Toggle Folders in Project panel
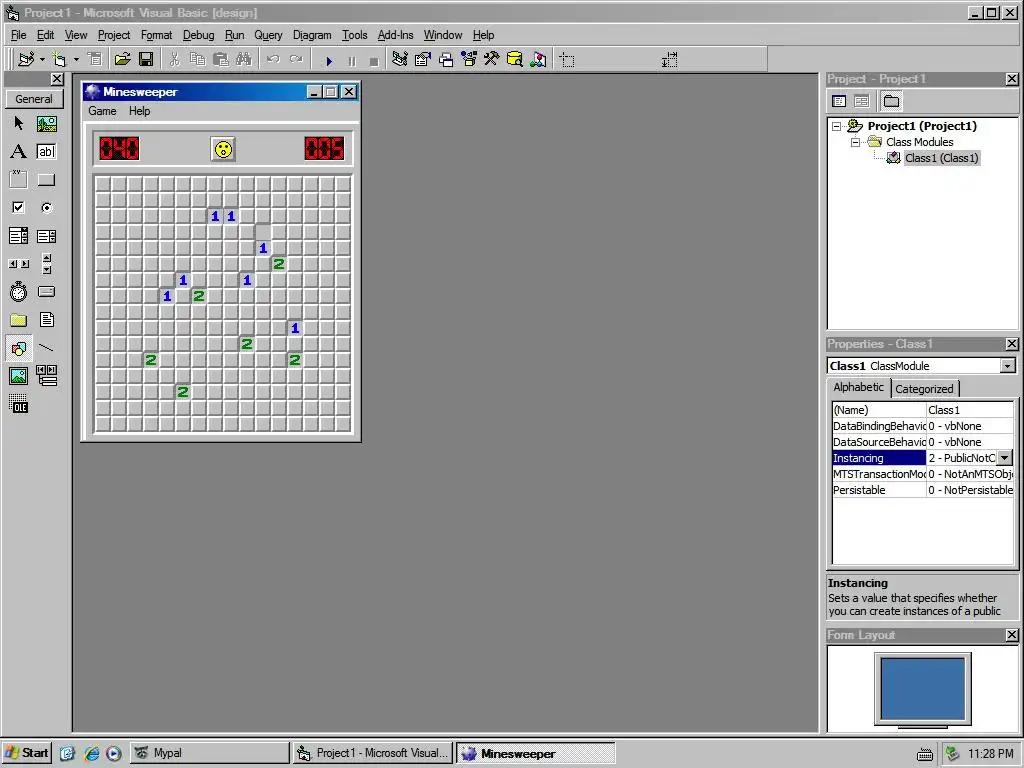1024x768 pixels. (891, 101)
